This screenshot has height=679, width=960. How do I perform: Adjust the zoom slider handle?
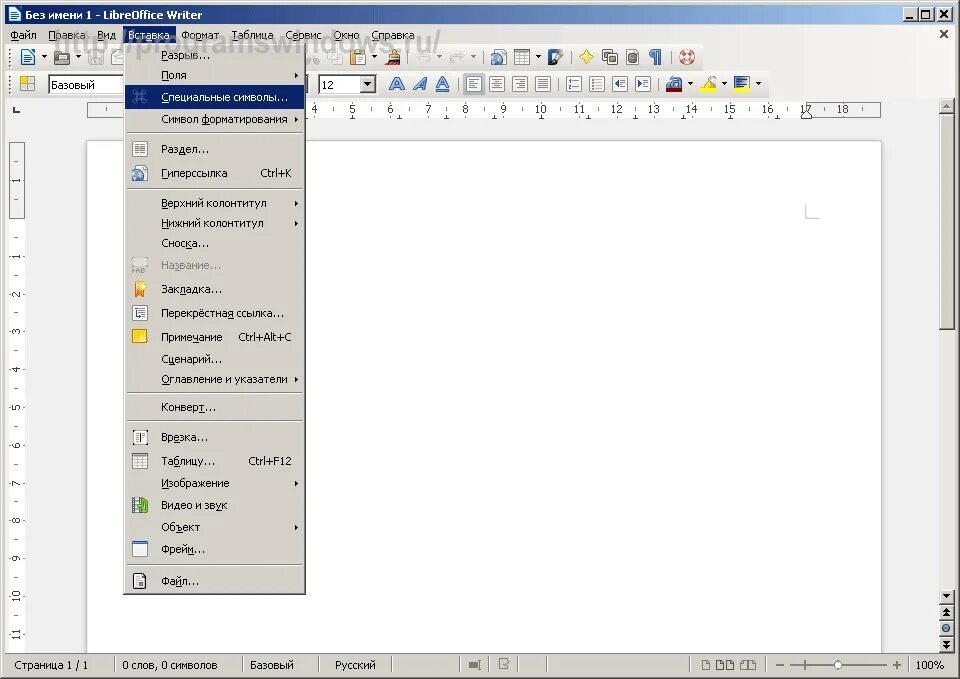[x=838, y=665]
